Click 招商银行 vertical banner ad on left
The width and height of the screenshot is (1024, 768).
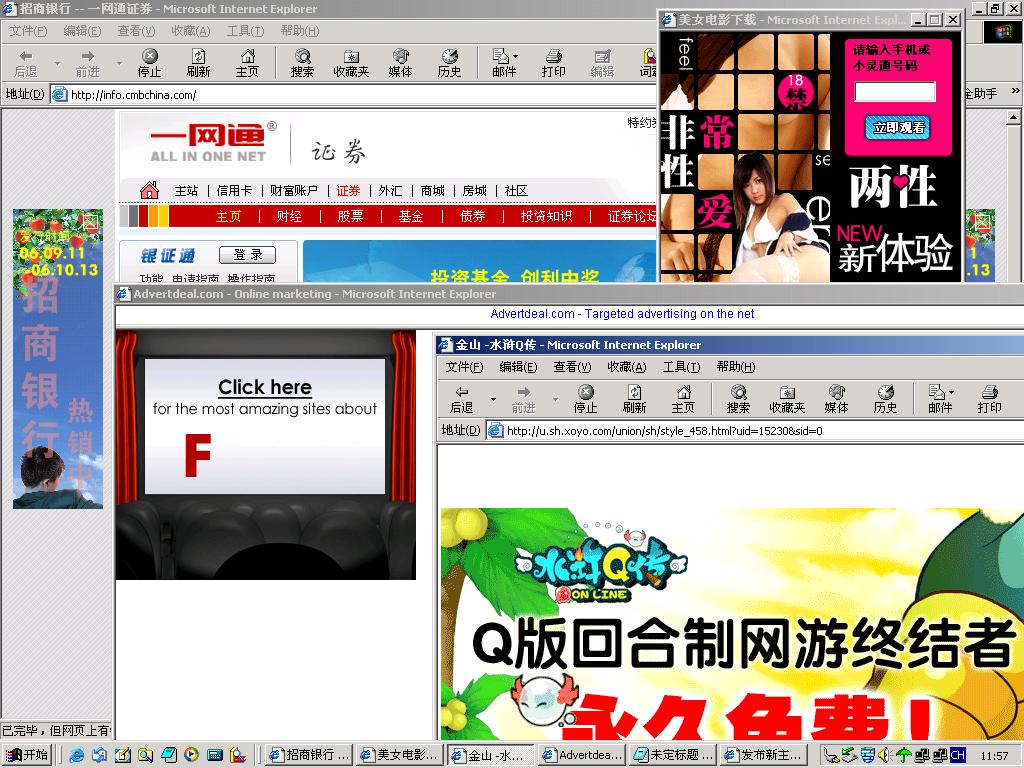tap(57, 359)
